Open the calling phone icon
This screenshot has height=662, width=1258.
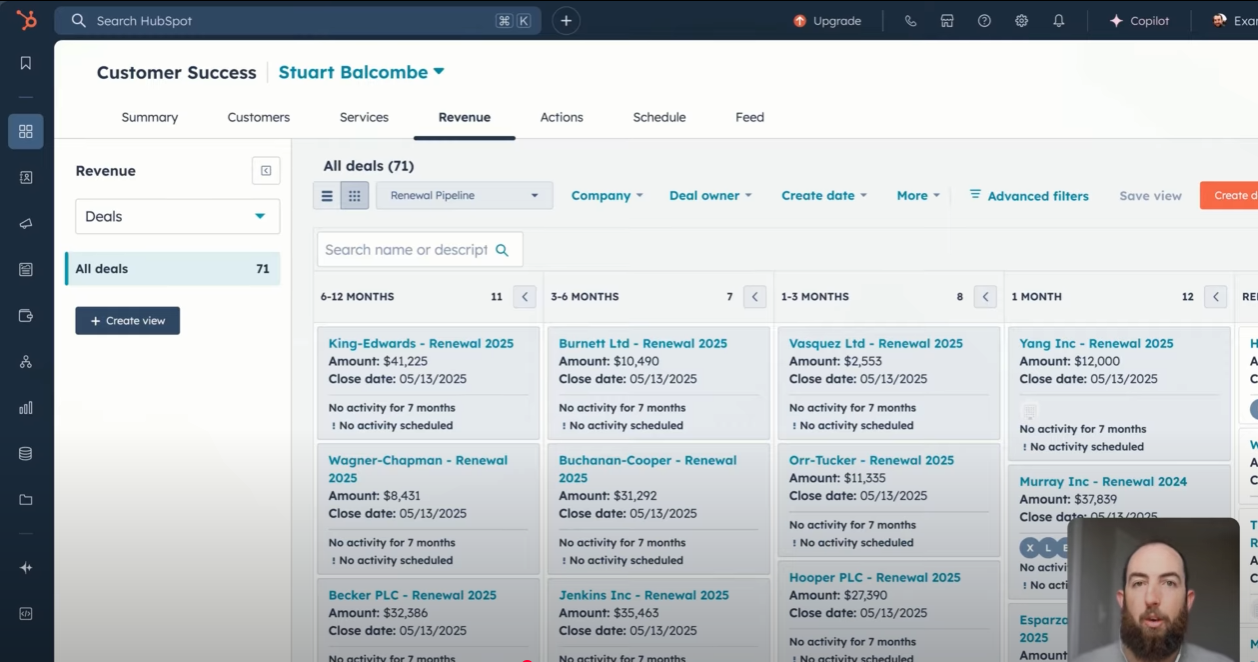click(910, 21)
